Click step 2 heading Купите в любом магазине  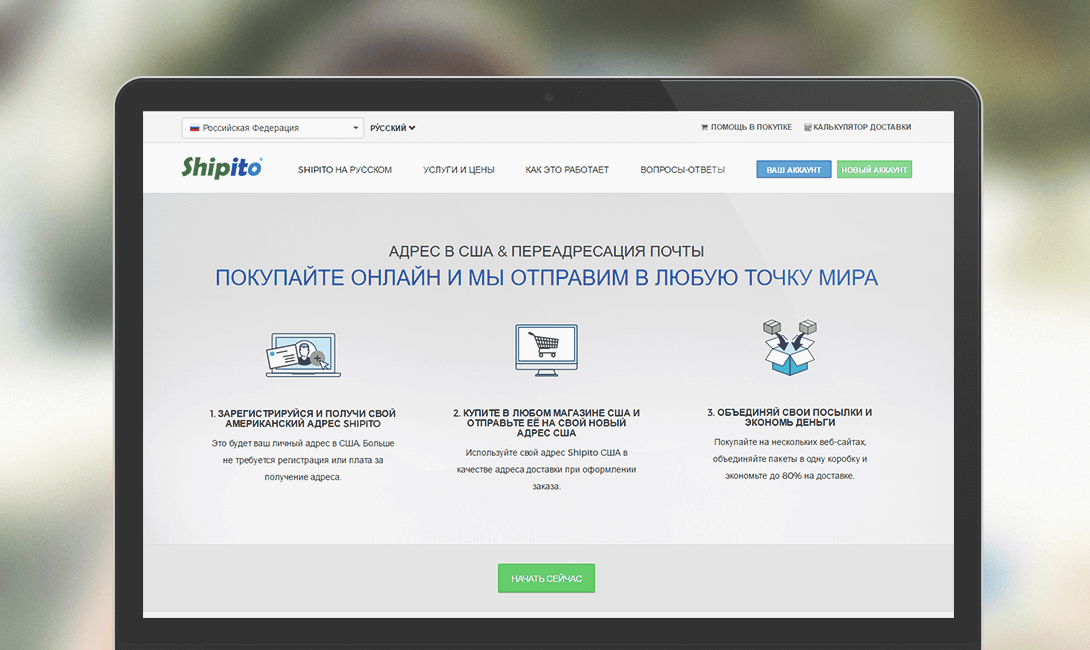point(546,423)
